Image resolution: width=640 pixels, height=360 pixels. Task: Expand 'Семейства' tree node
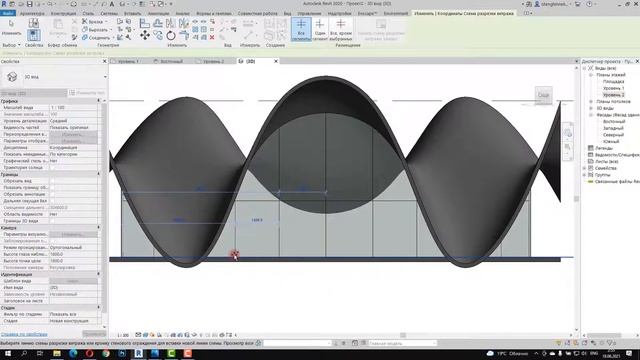point(584,168)
